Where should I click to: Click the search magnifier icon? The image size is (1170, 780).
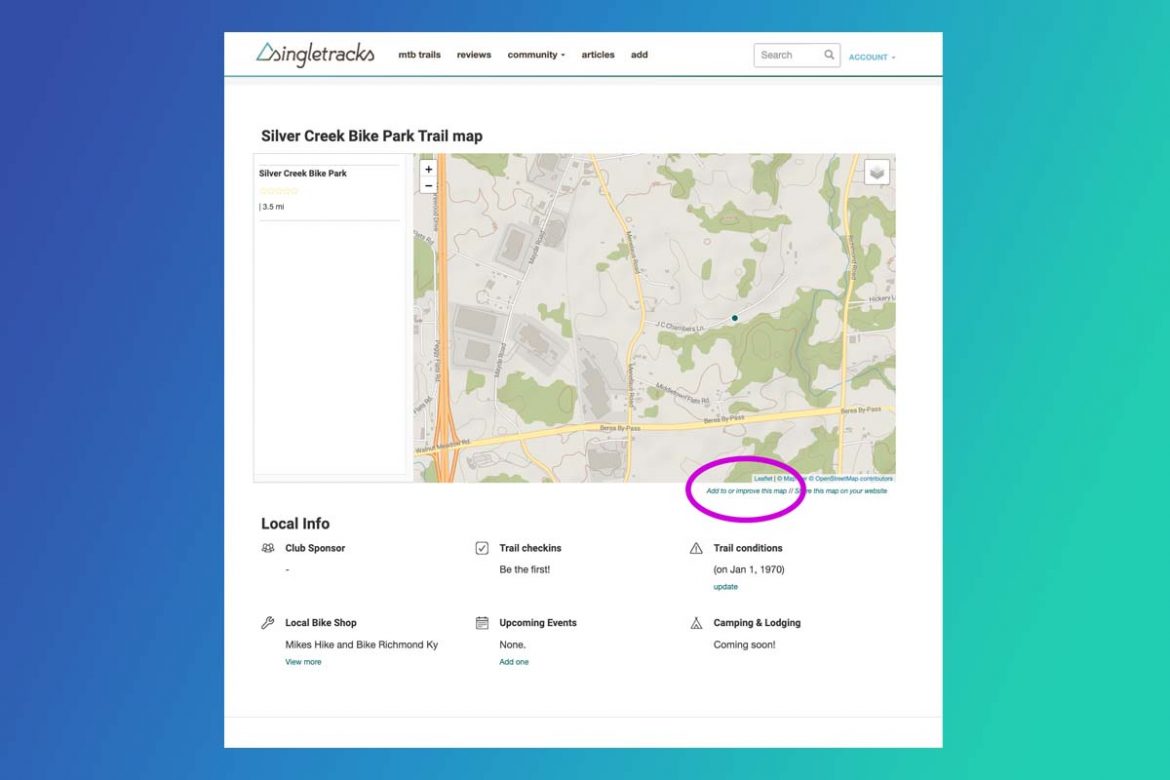[x=829, y=55]
